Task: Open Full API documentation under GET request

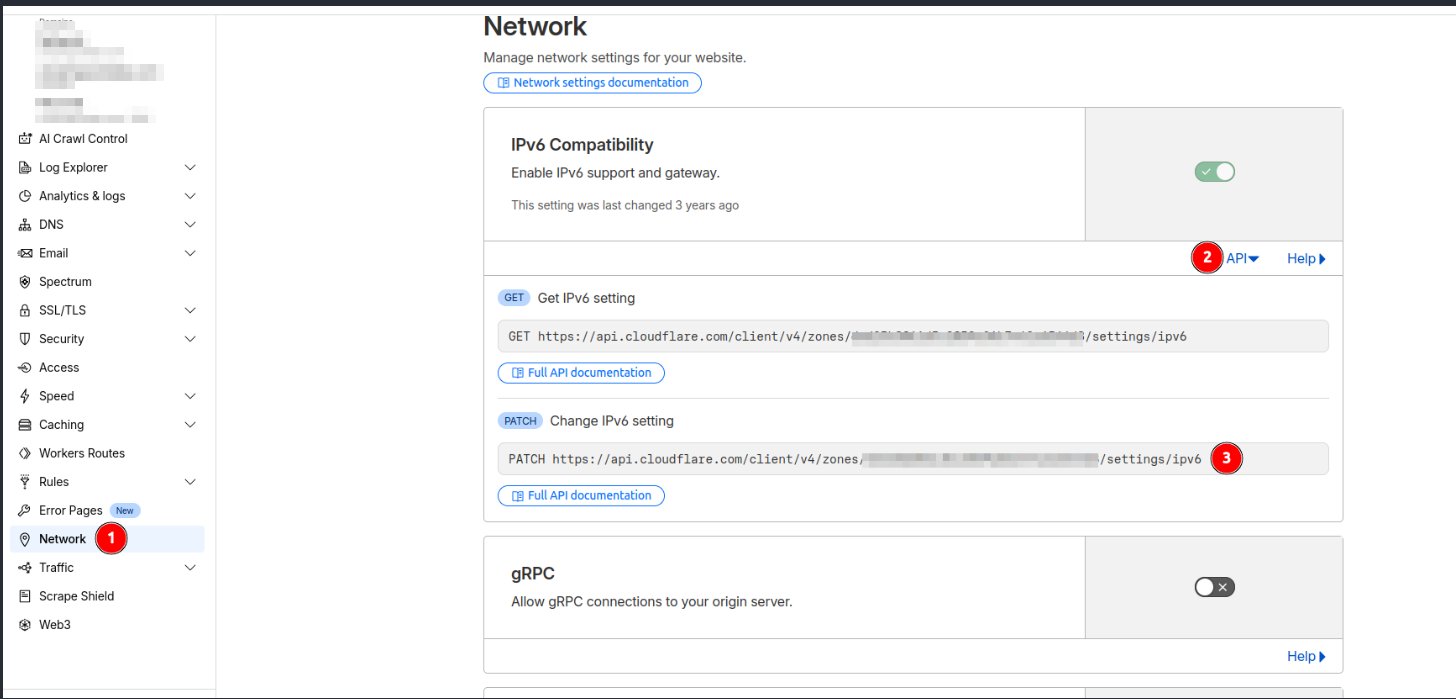Action: [581, 373]
